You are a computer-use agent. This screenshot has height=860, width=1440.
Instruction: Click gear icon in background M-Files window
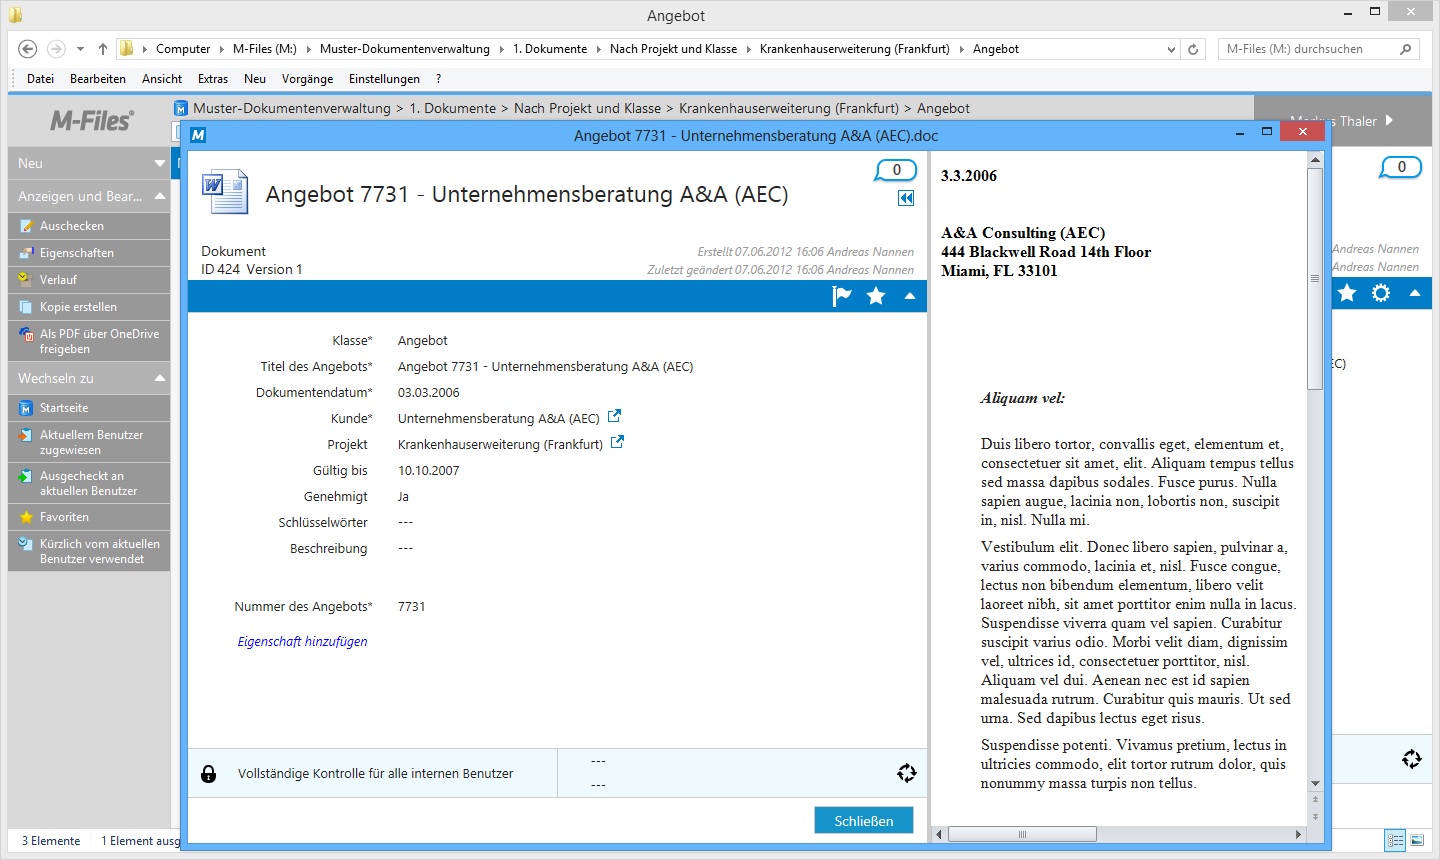click(x=1381, y=293)
